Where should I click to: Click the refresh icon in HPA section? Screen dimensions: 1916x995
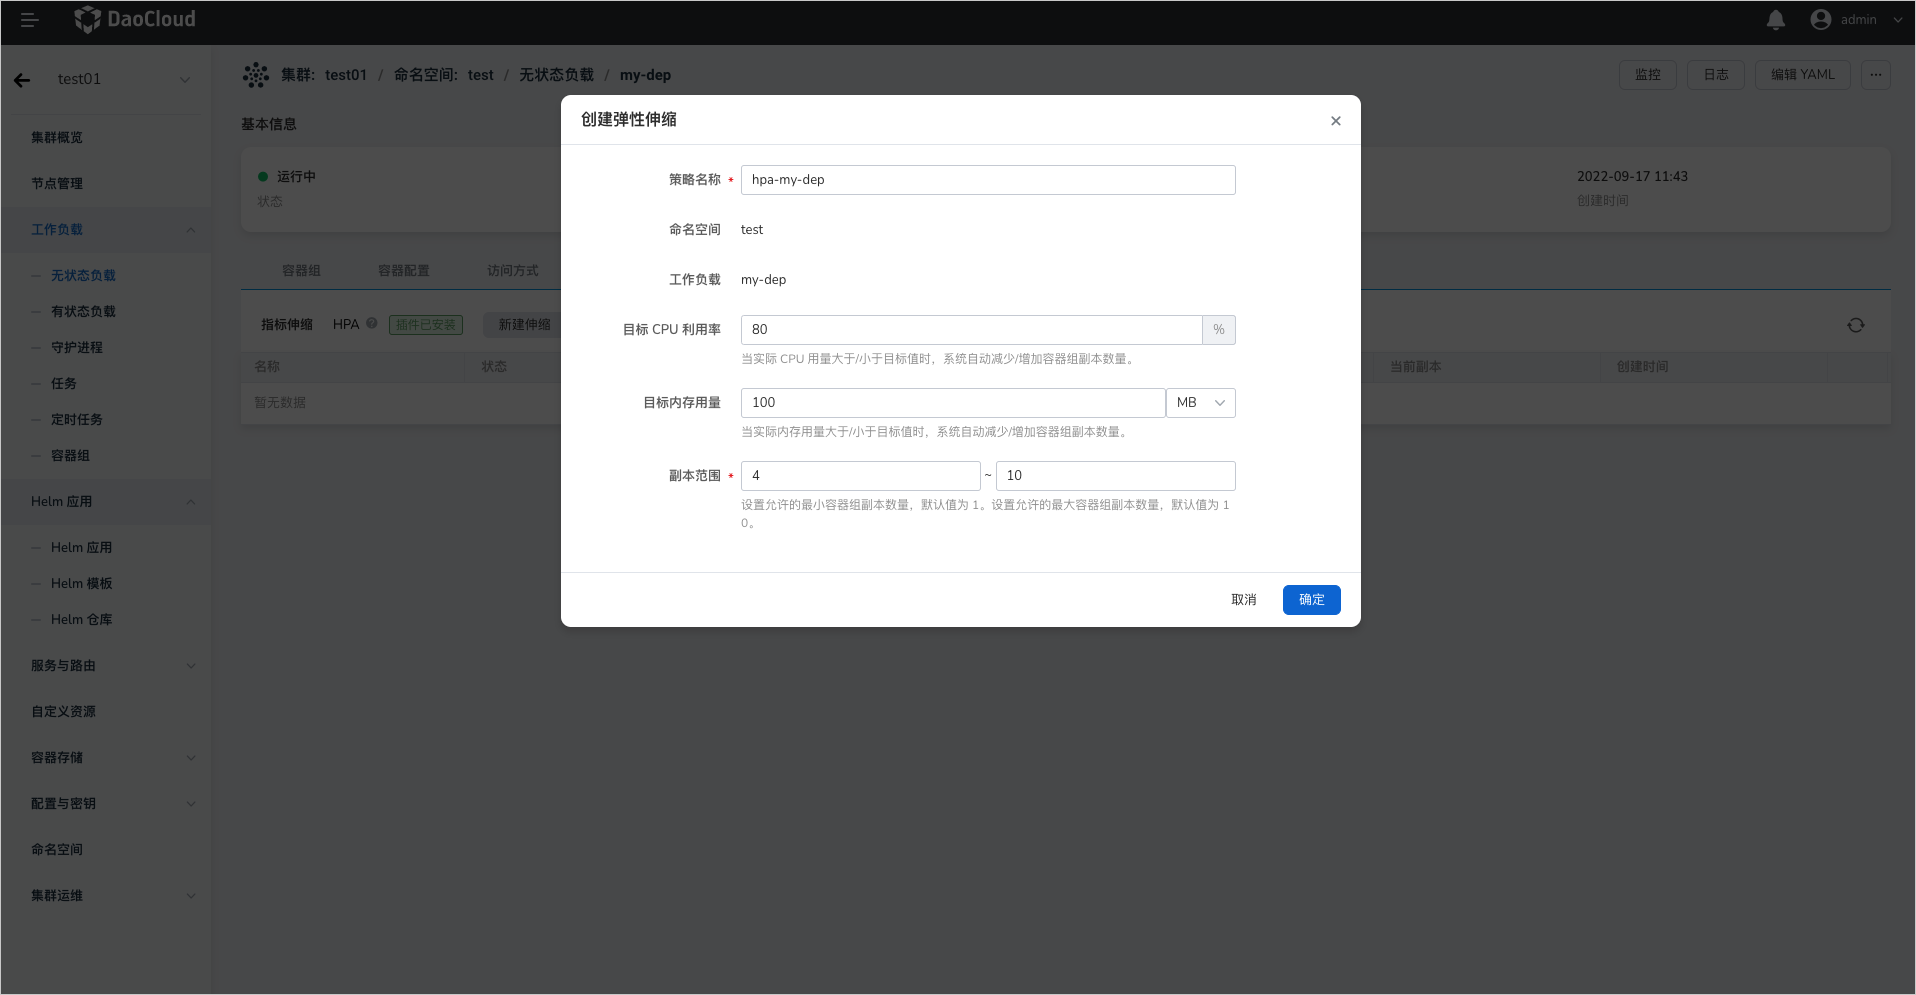(1856, 325)
